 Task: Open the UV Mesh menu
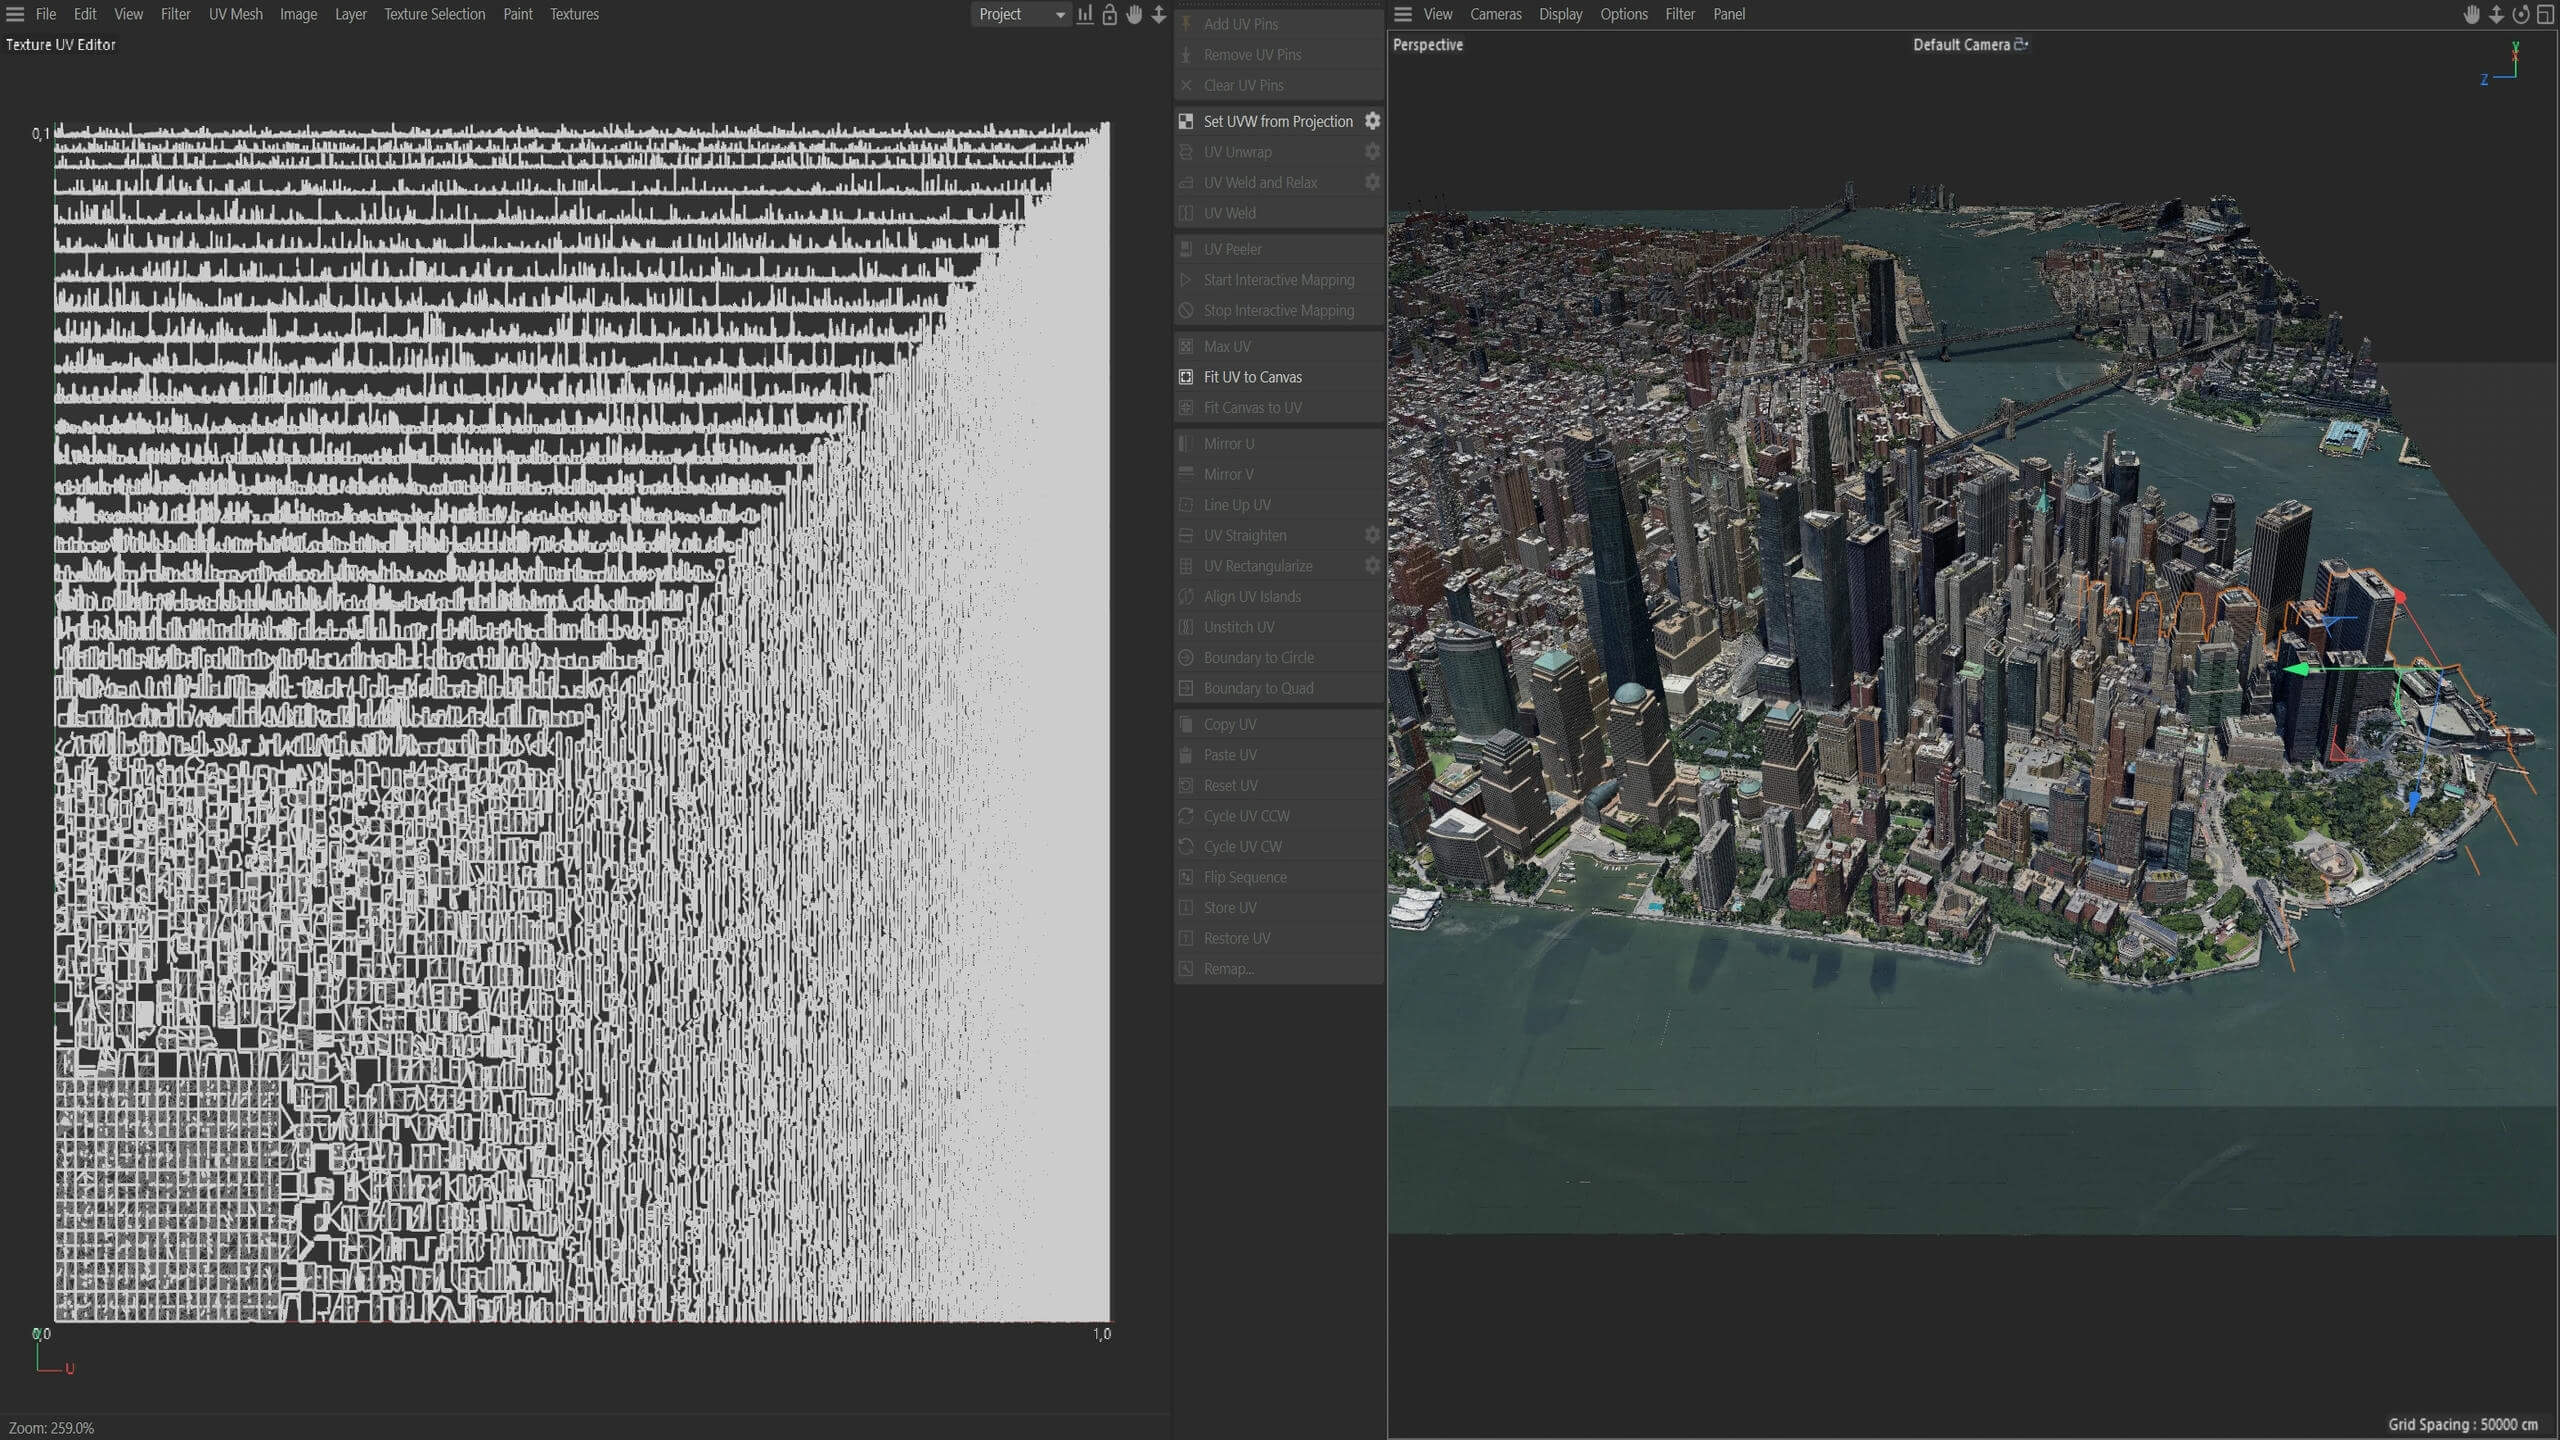(x=236, y=14)
